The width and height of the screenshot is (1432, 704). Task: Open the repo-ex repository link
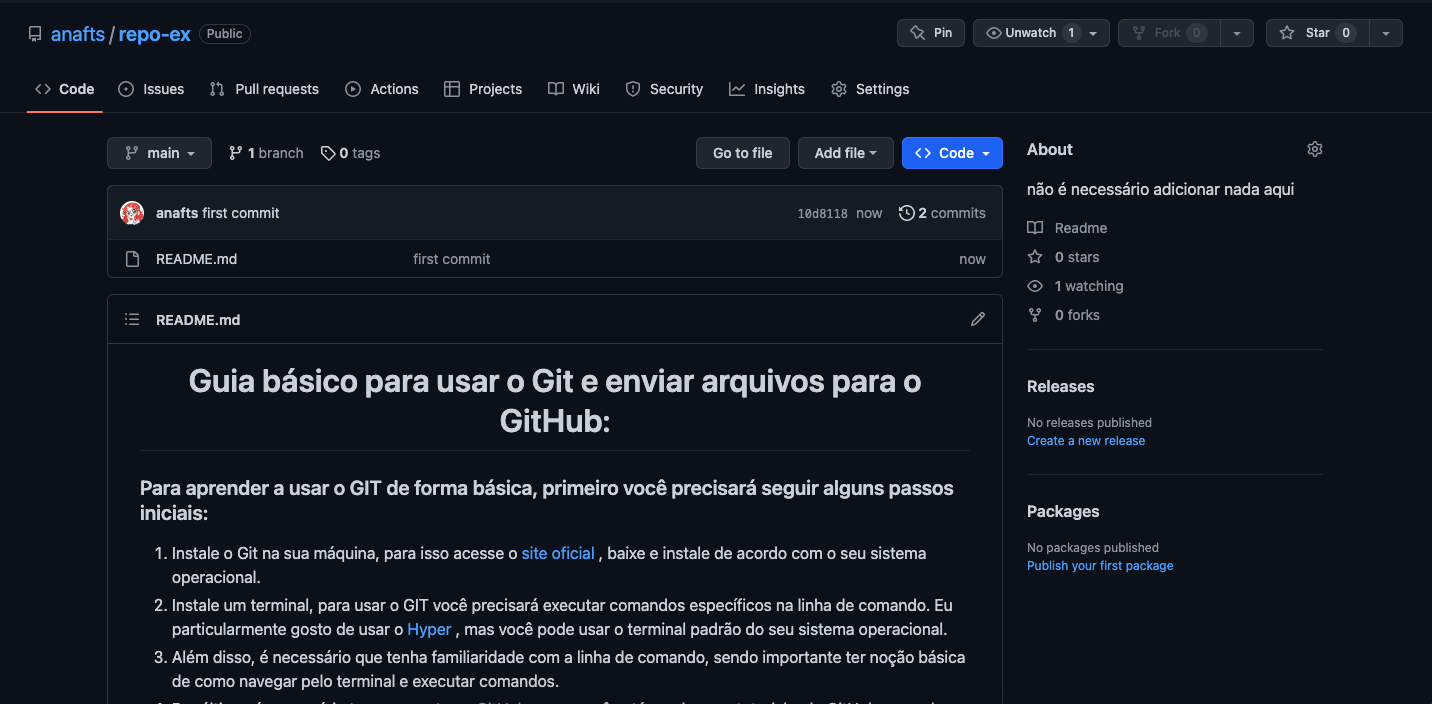[154, 34]
